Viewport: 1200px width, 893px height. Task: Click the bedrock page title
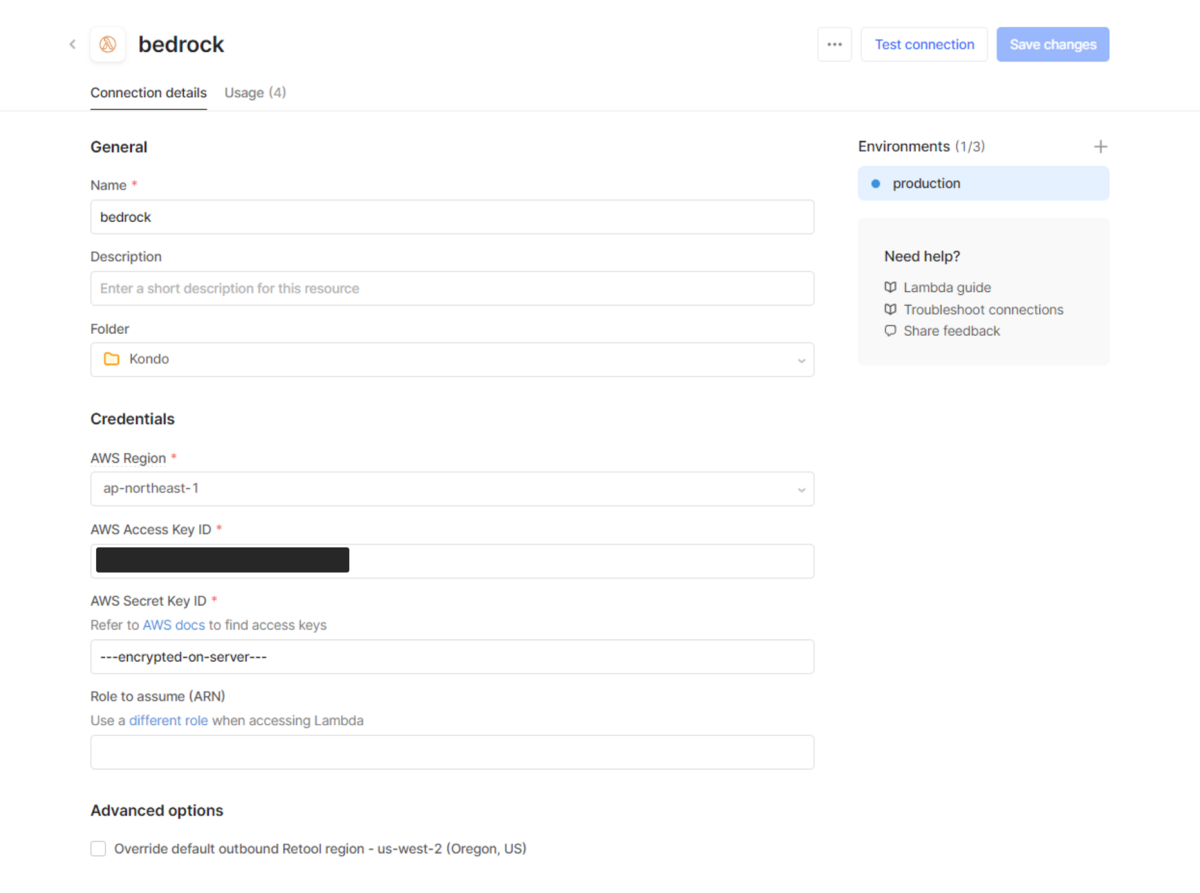tap(181, 44)
